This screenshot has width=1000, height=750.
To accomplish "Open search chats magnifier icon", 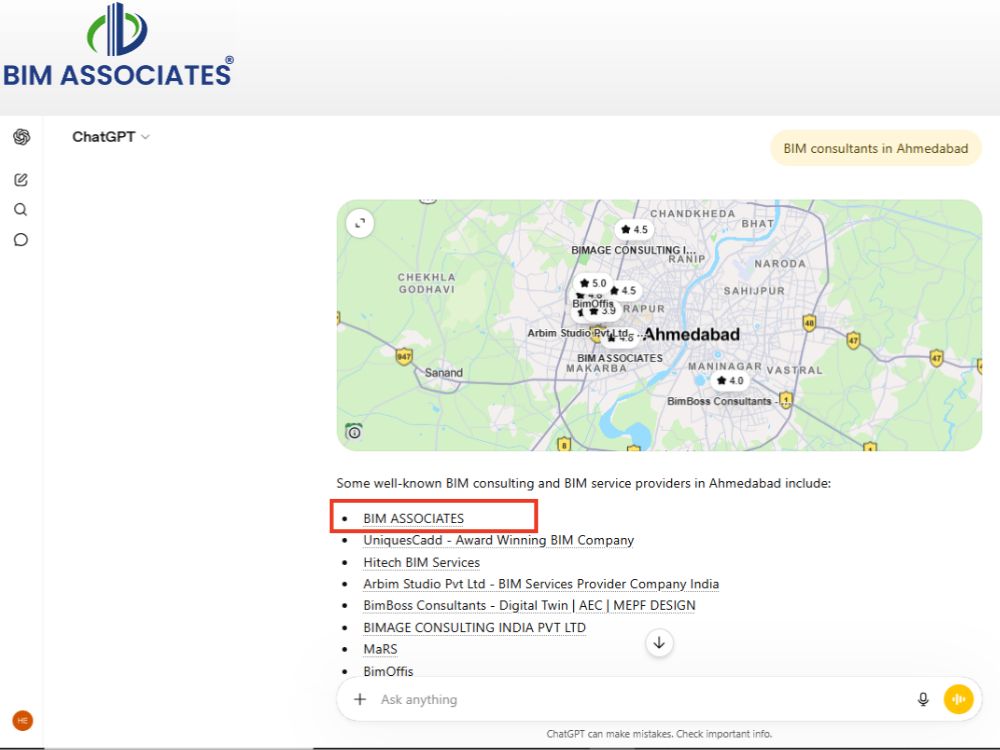I will tap(20, 209).
